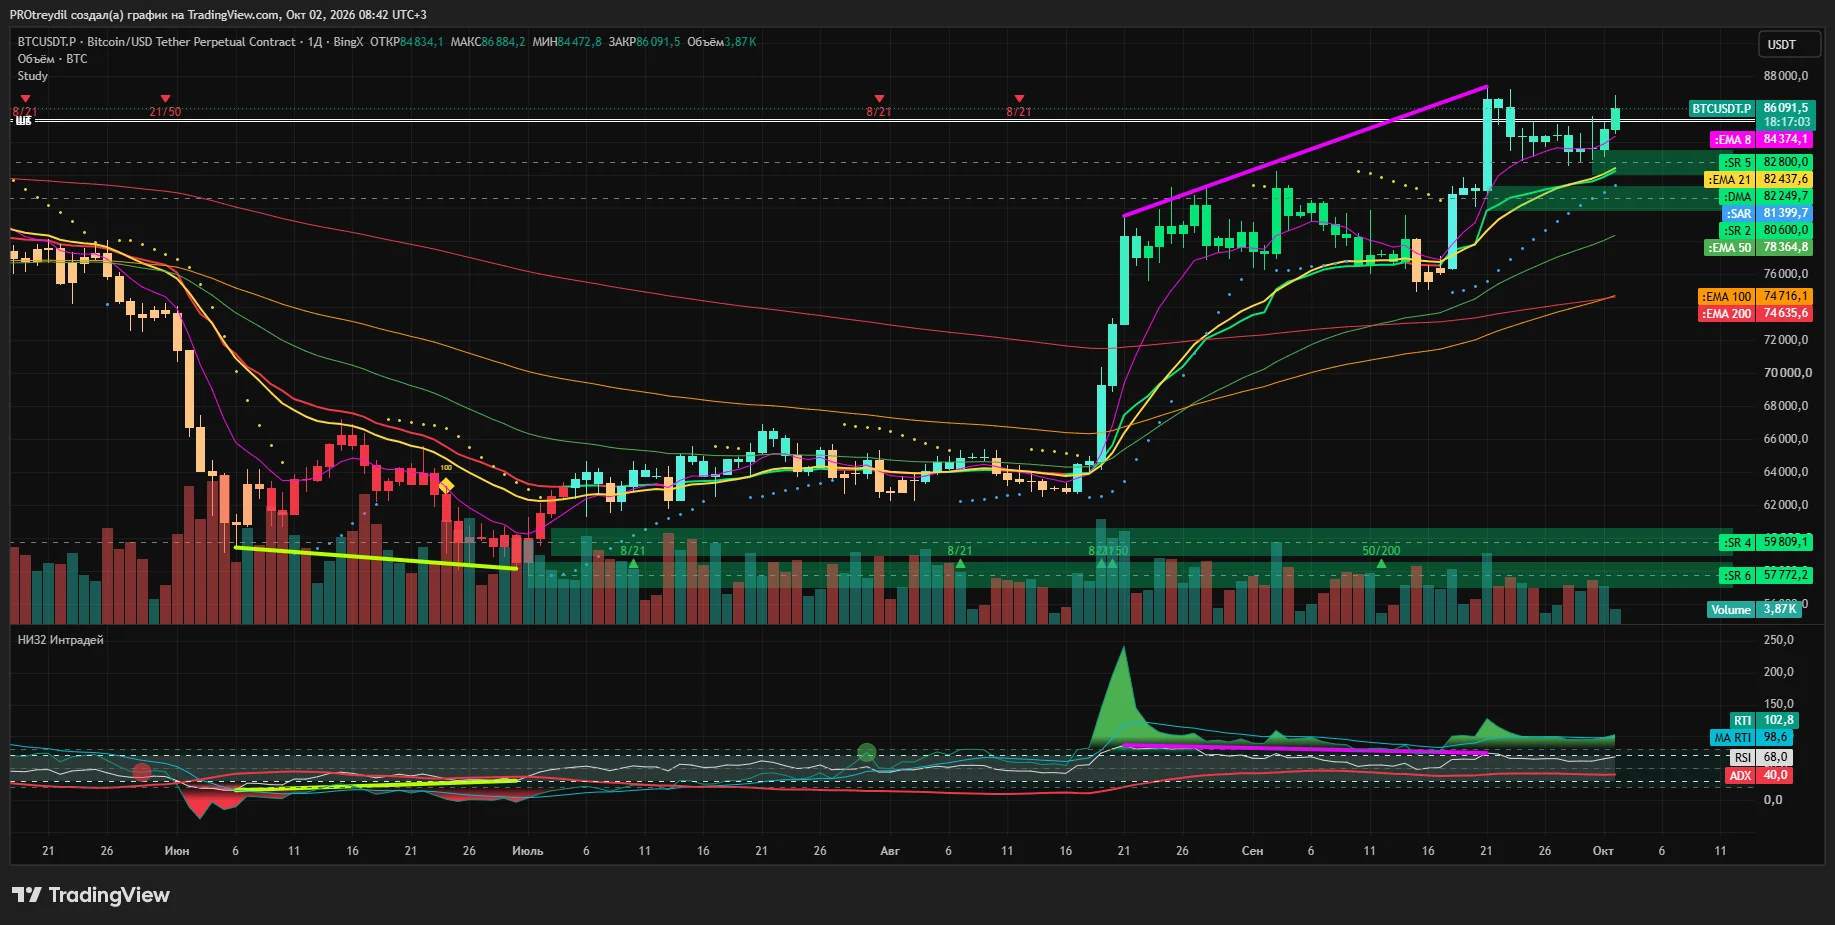Click the red circle signal in the indicator pane

tap(142, 771)
